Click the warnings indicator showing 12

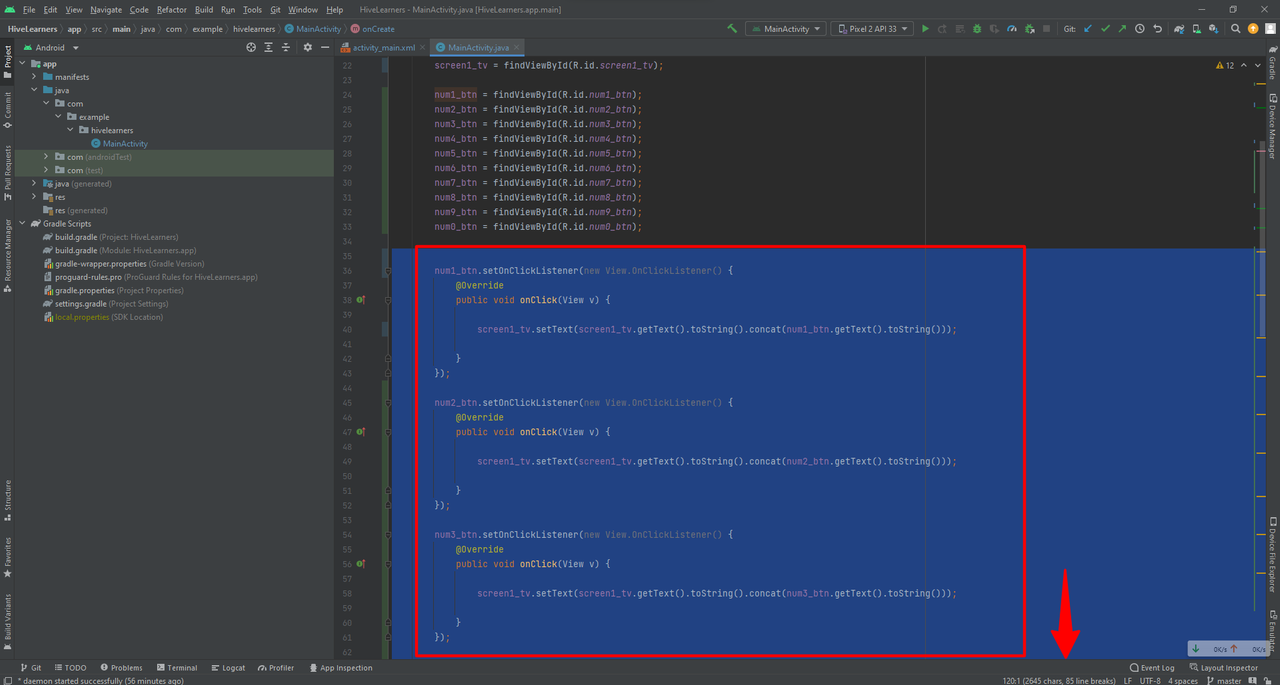1225,65
